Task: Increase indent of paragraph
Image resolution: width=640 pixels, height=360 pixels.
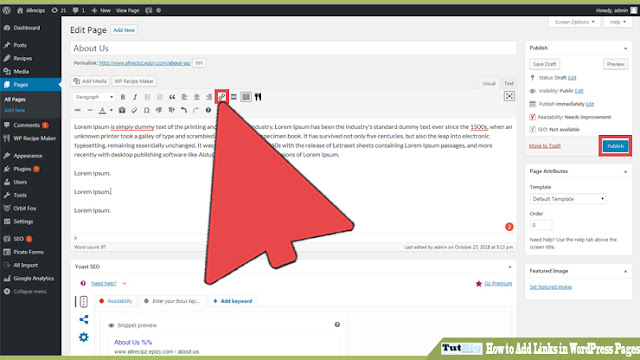Action: pos(171,110)
